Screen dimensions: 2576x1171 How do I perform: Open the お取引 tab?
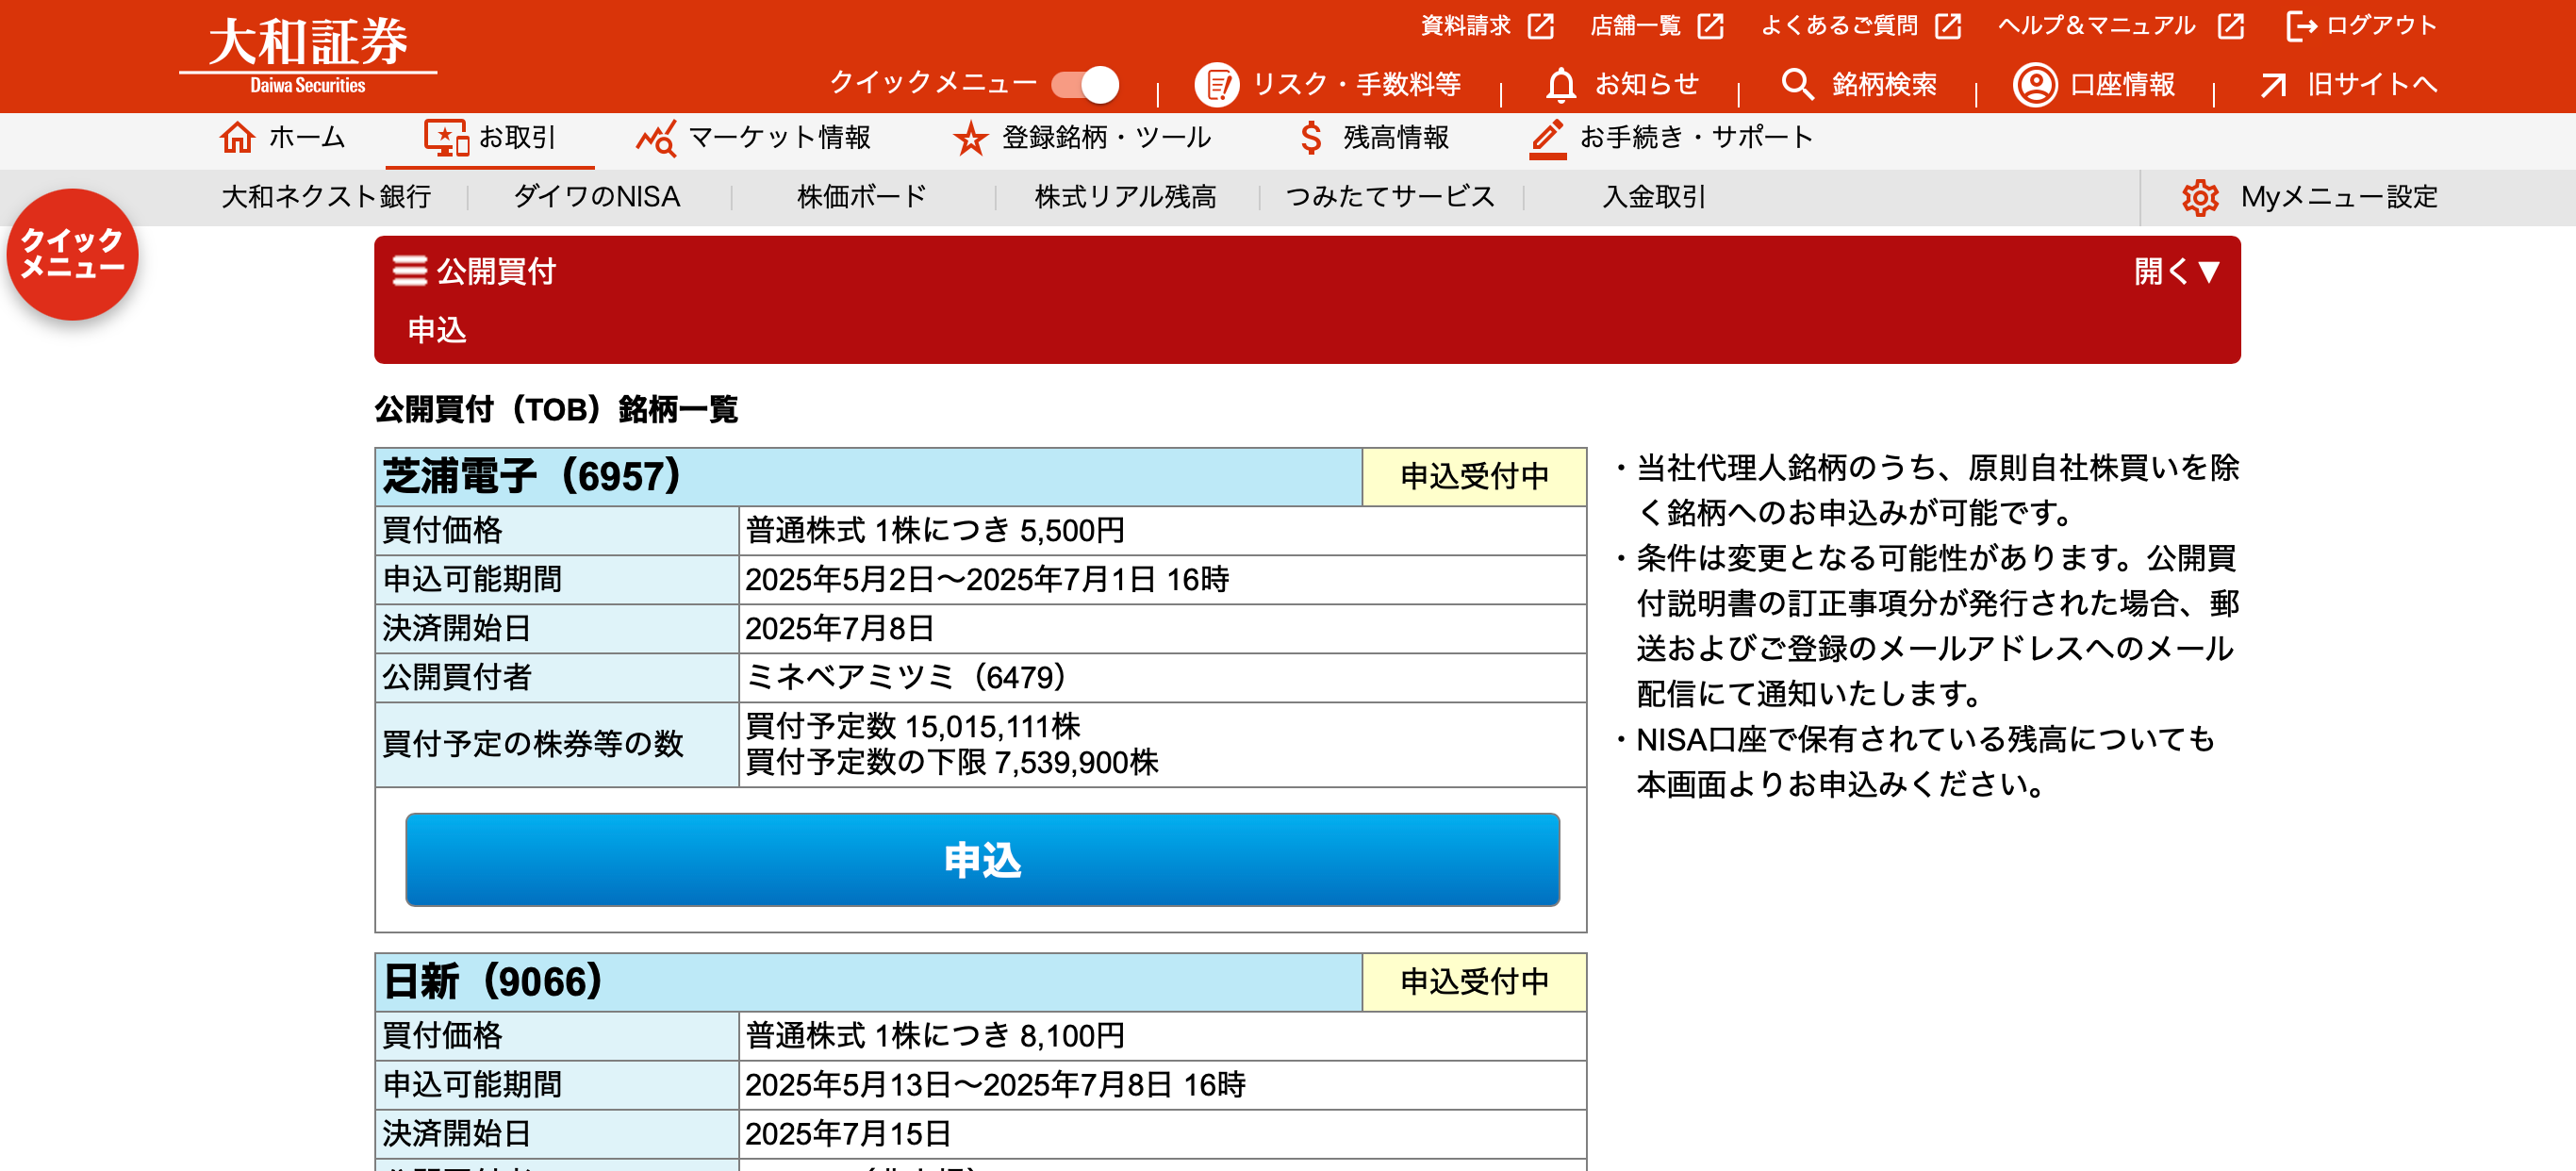pyautogui.click(x=490, y=138)
